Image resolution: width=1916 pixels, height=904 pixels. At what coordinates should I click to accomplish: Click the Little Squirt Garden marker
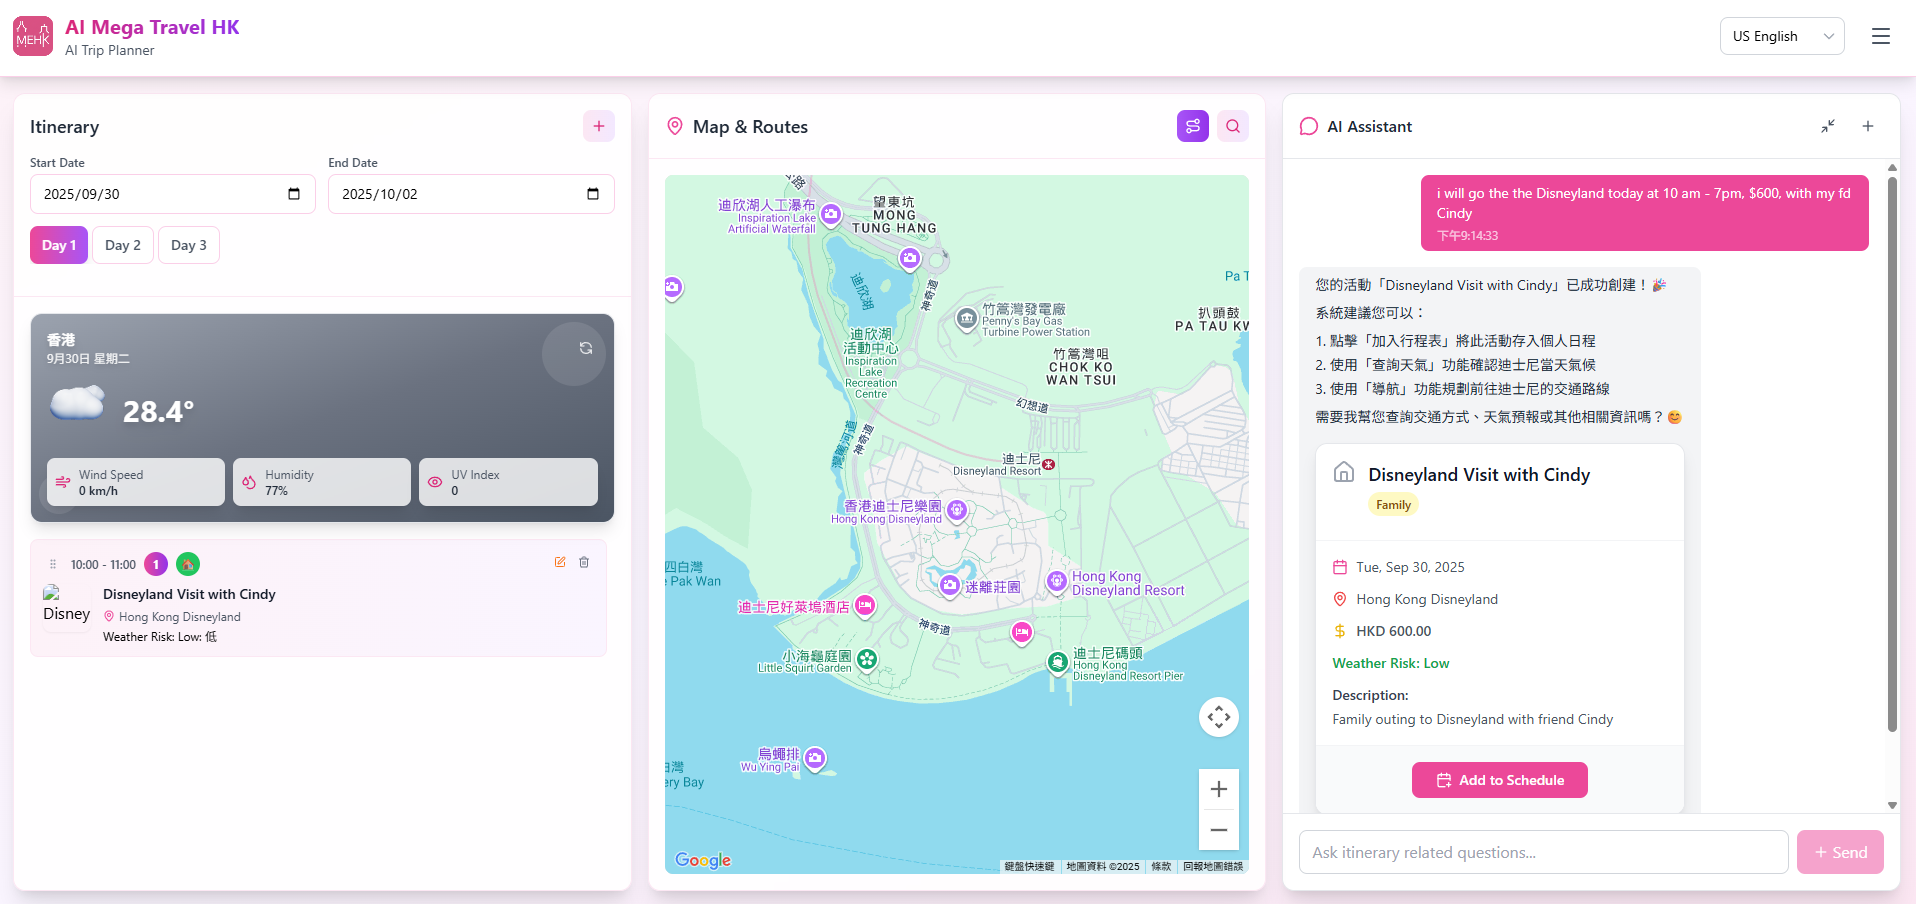867,659
